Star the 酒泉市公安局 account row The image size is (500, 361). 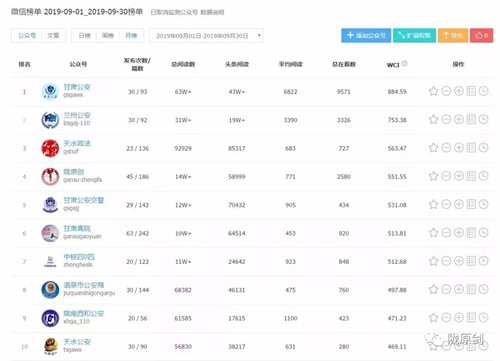[433, 289]
